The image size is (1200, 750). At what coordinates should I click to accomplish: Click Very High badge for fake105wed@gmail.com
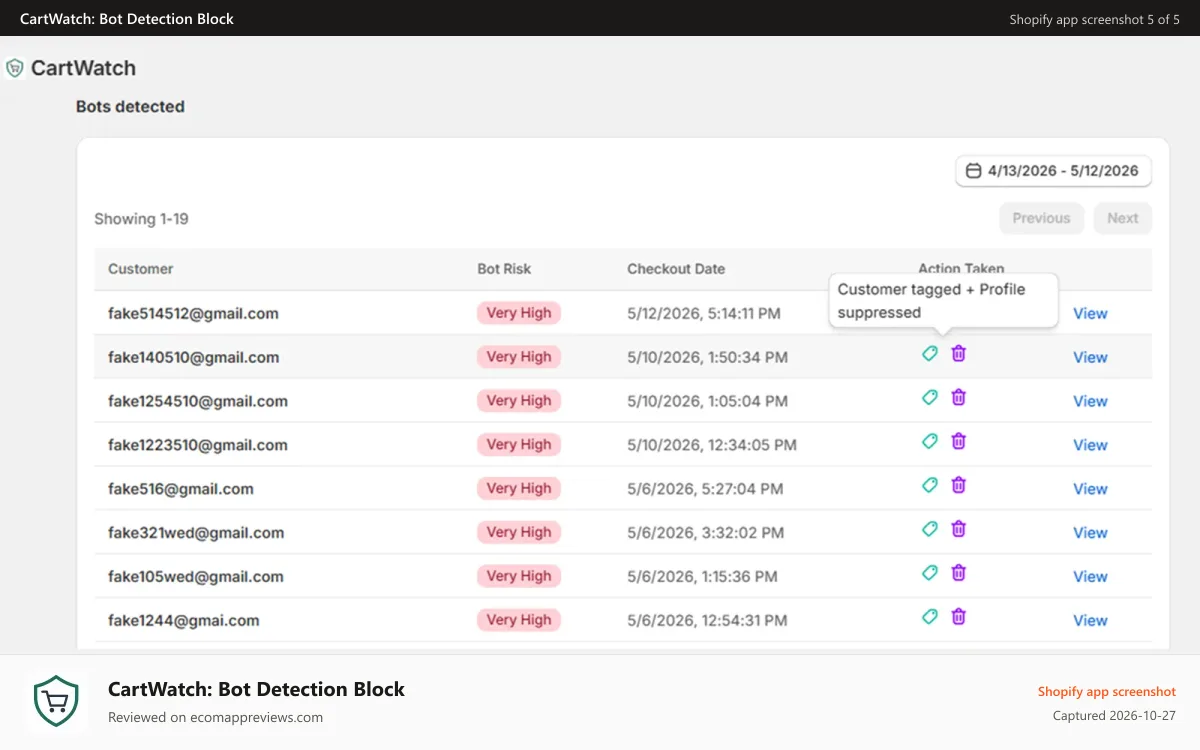[x=519, y=577]
